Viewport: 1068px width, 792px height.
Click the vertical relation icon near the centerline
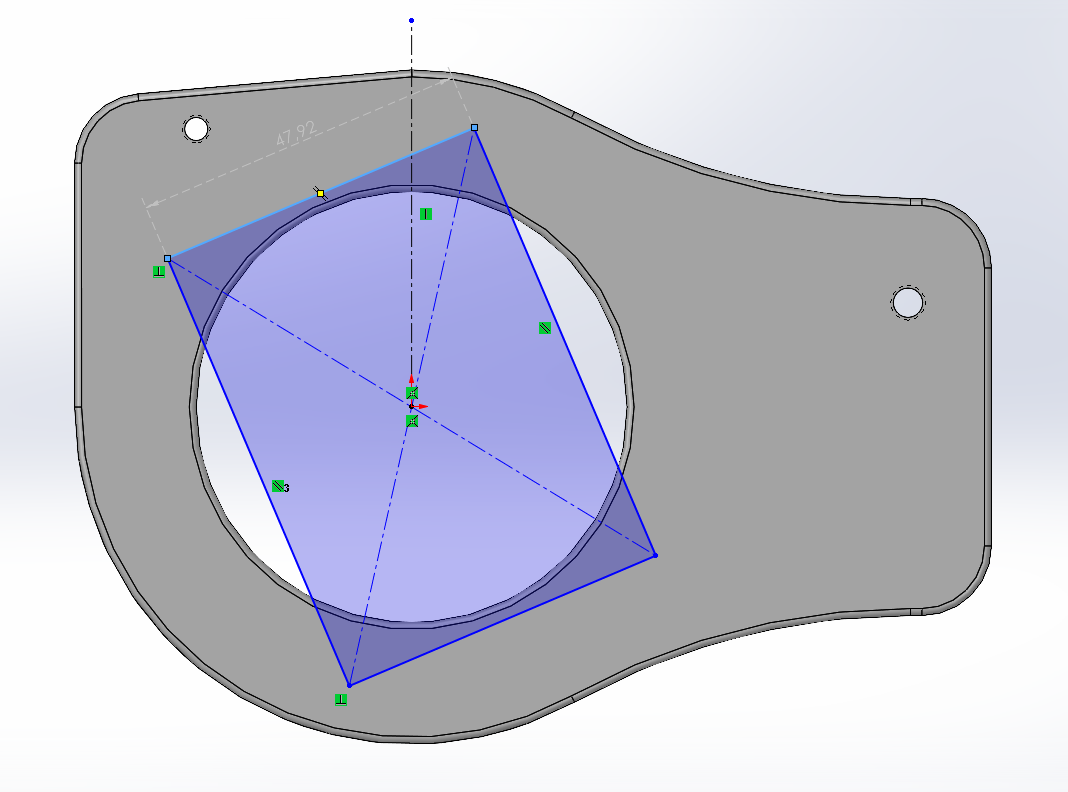[x=426, y=214]
